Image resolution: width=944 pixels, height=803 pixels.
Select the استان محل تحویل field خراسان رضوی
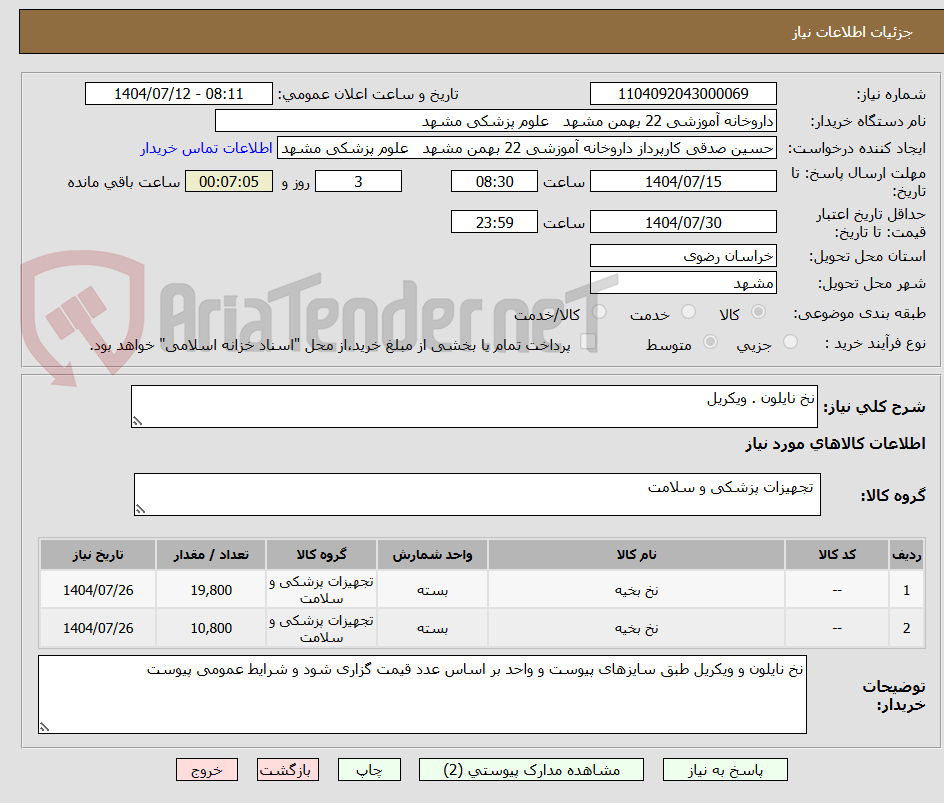[683, 255]
